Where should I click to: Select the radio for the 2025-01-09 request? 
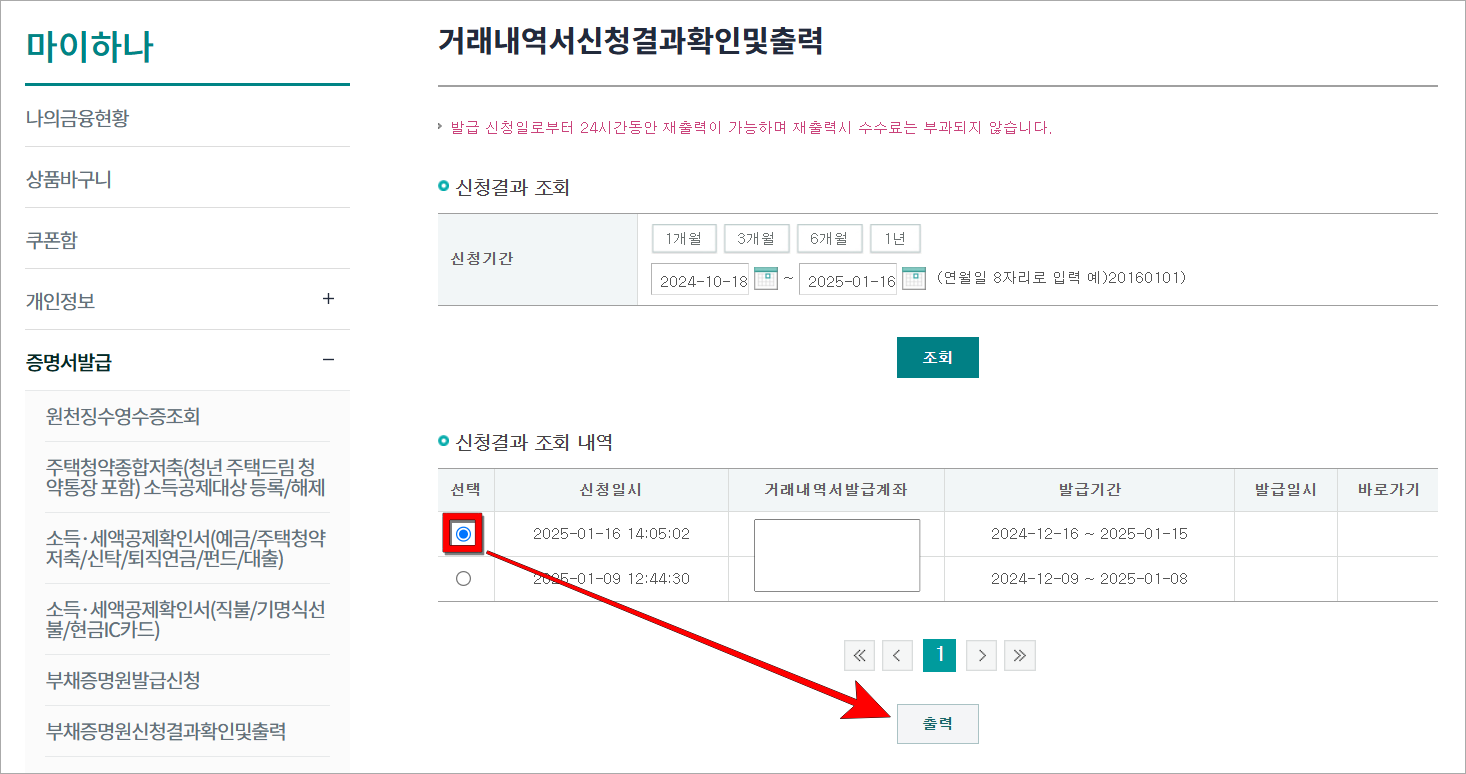(463, 579)
